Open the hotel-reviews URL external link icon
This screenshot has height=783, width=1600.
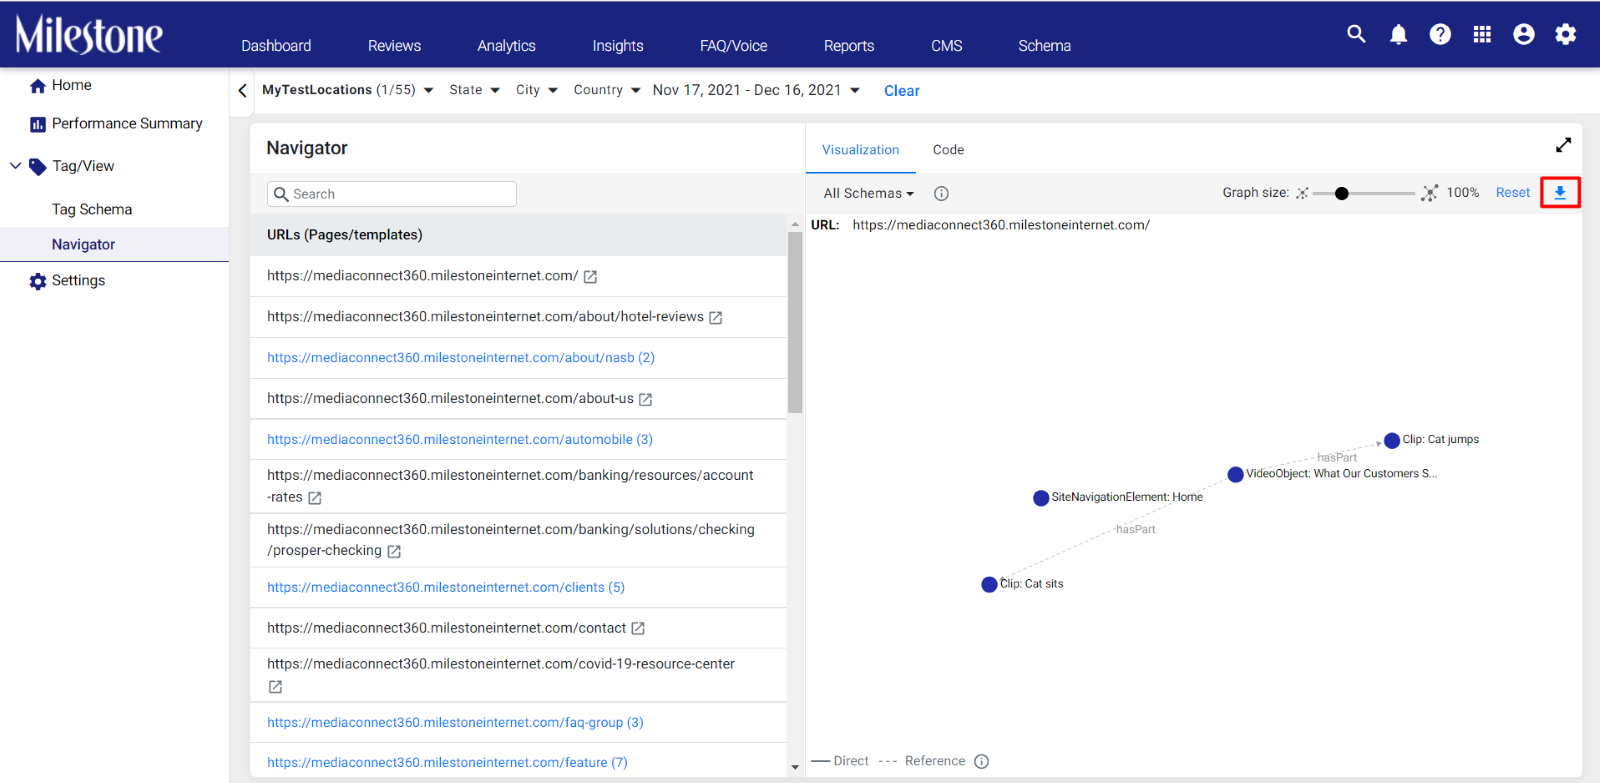[x=716, y=318]
